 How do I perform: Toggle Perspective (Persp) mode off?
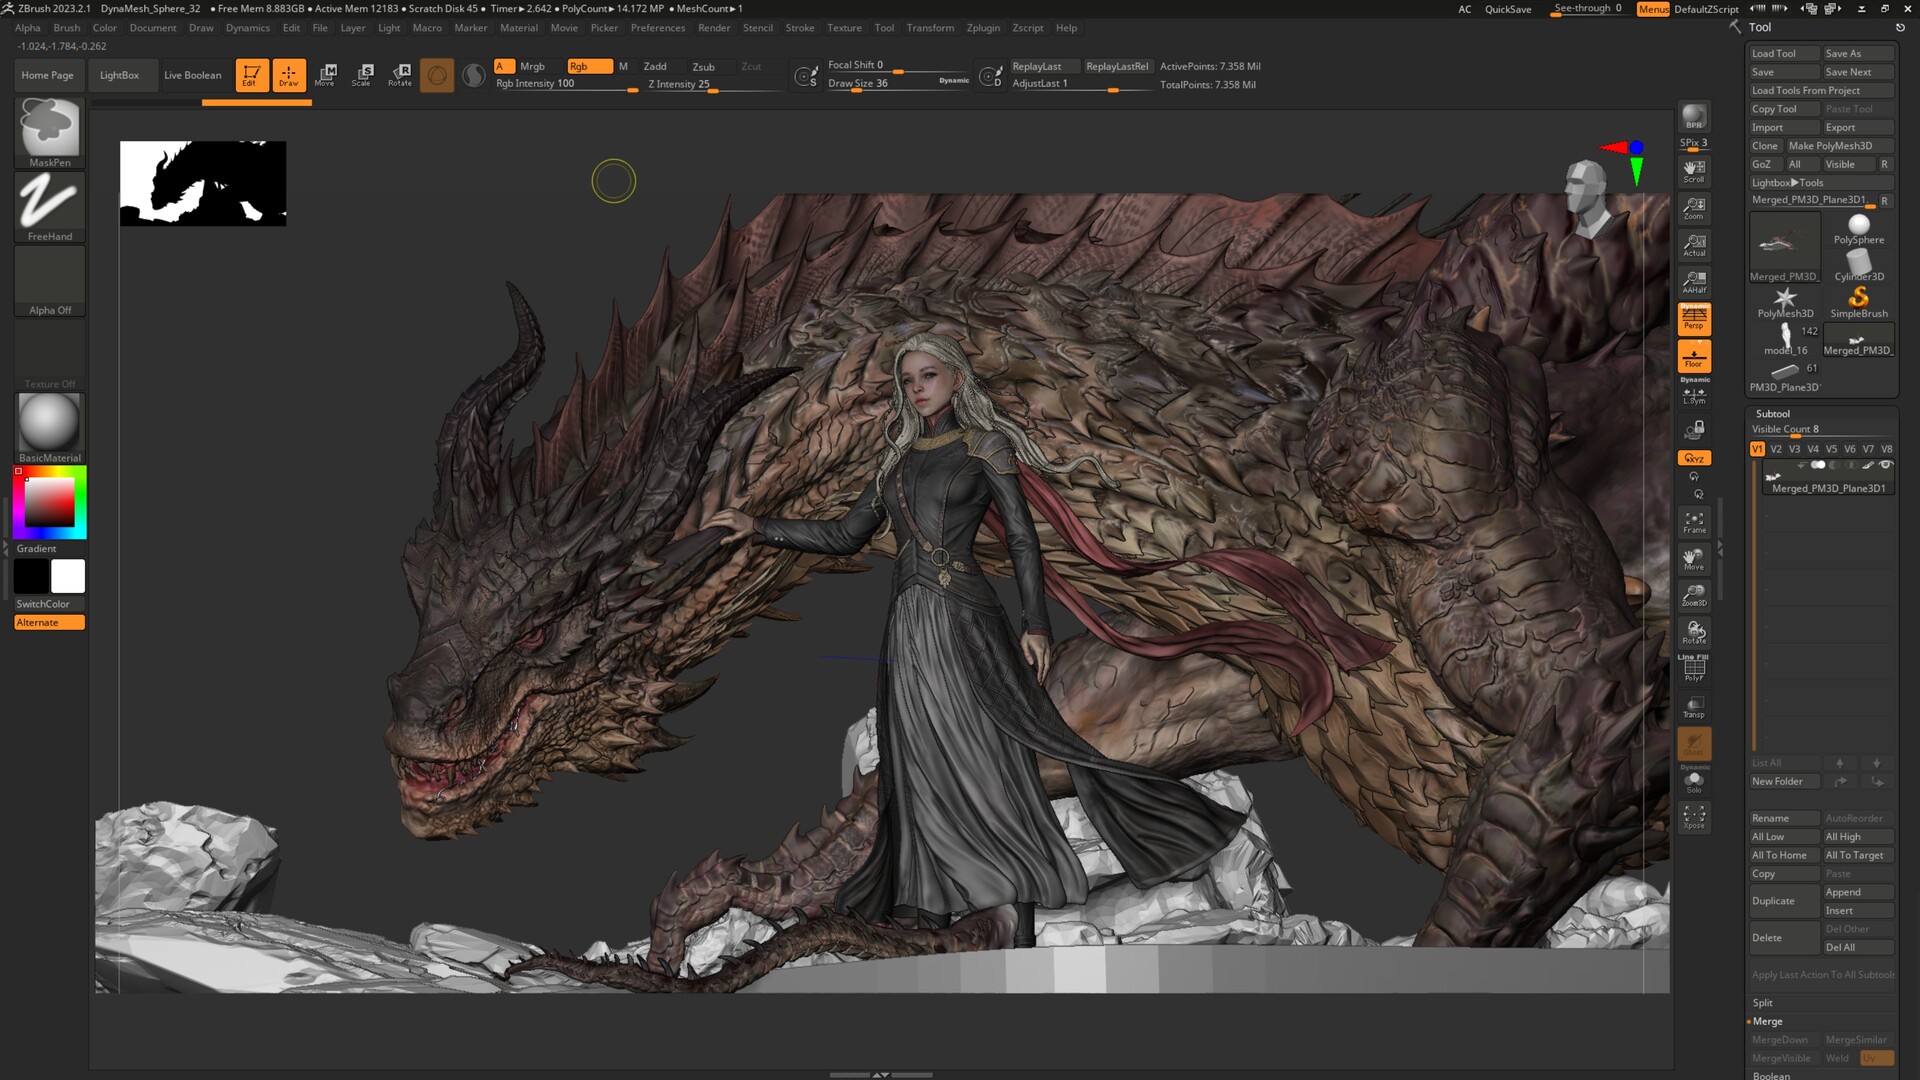pos(1693,318)
